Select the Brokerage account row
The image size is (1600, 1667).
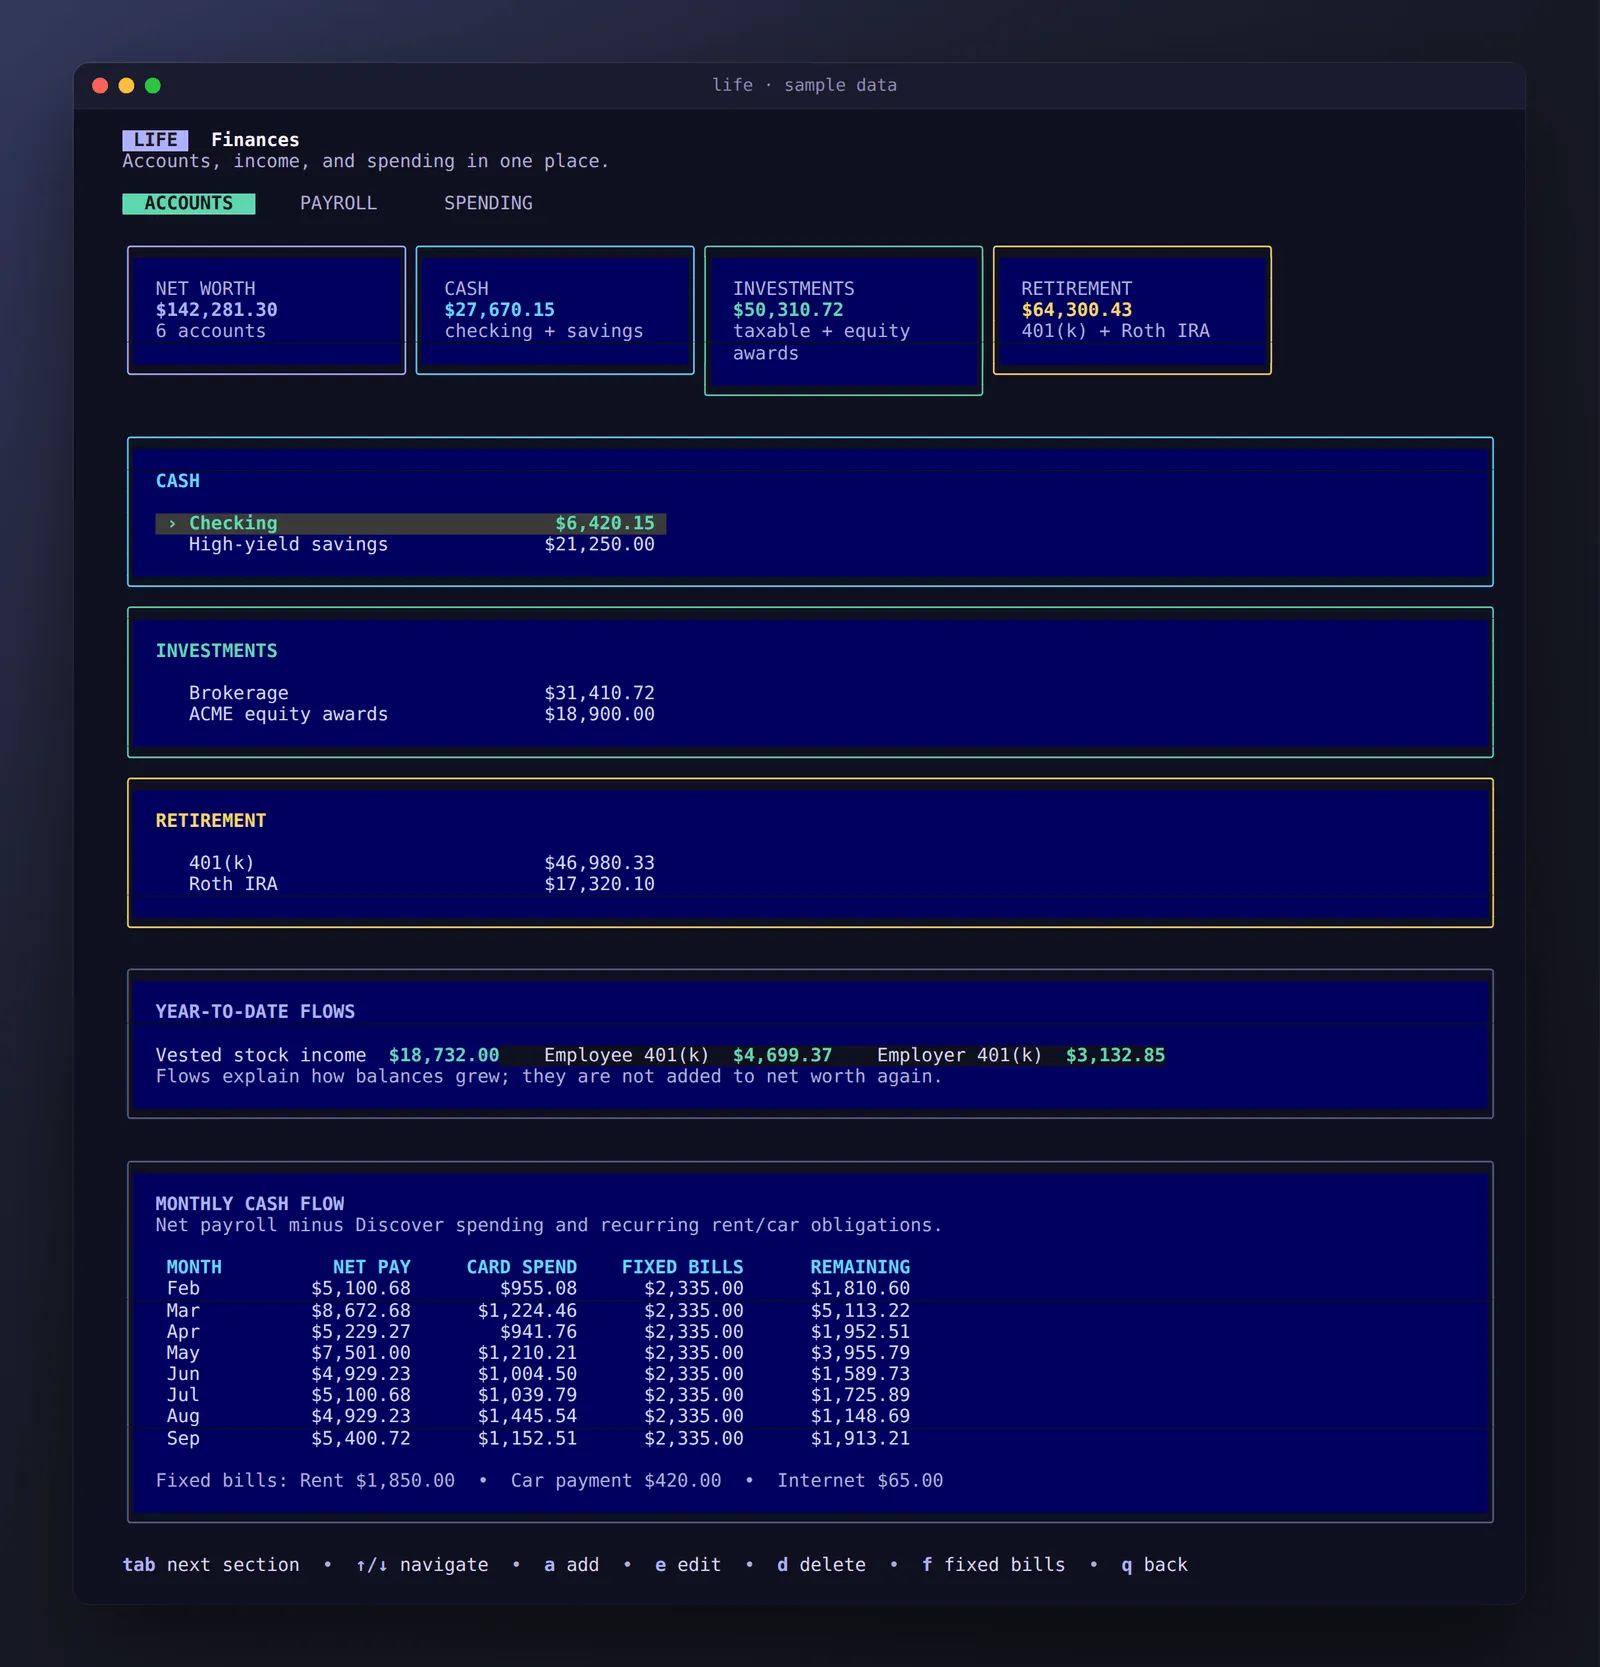tap(411, 693)
